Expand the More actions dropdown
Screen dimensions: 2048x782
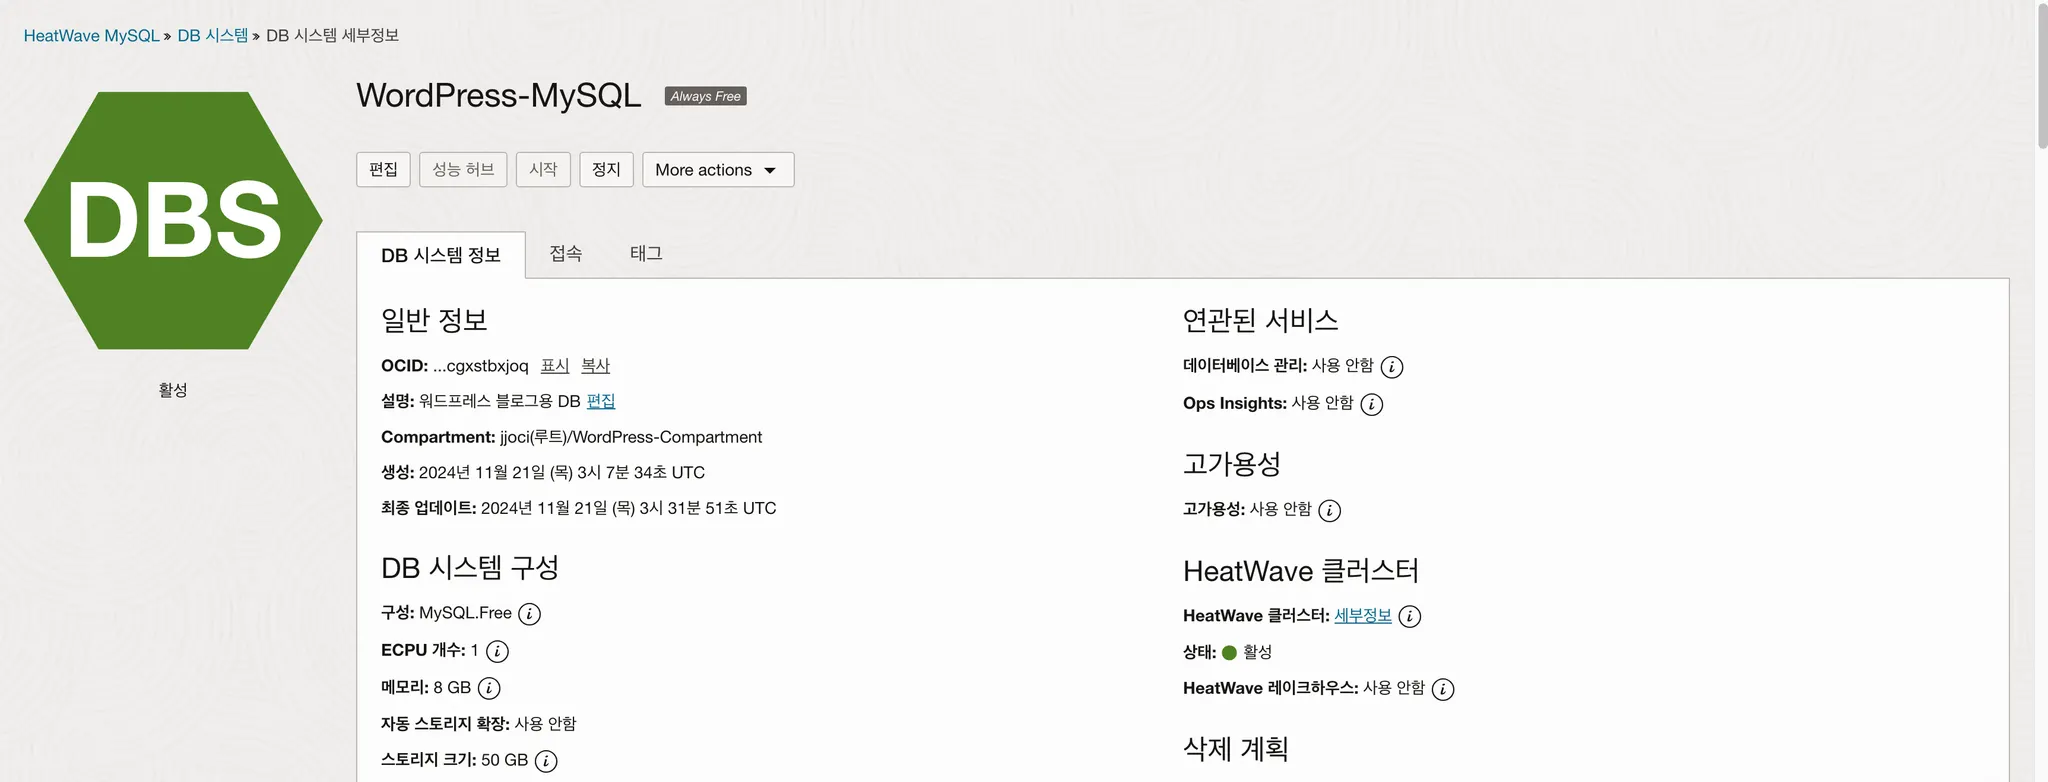coord(718,170)
